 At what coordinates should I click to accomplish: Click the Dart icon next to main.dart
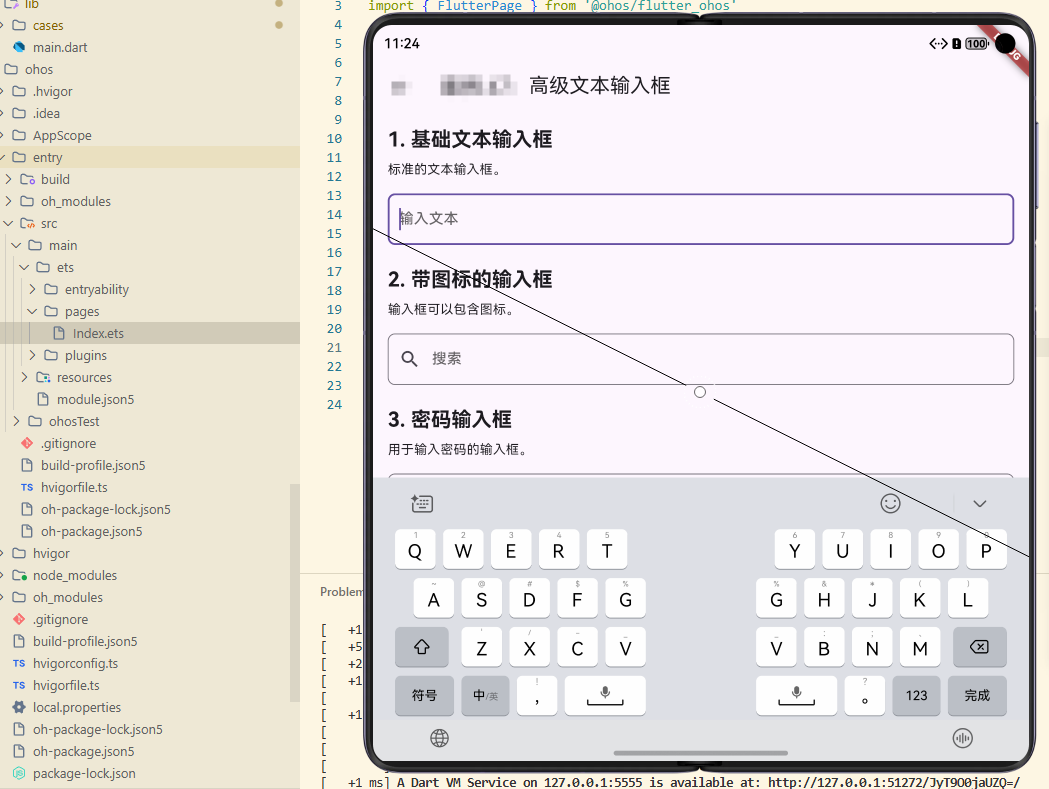pos(22,47)
